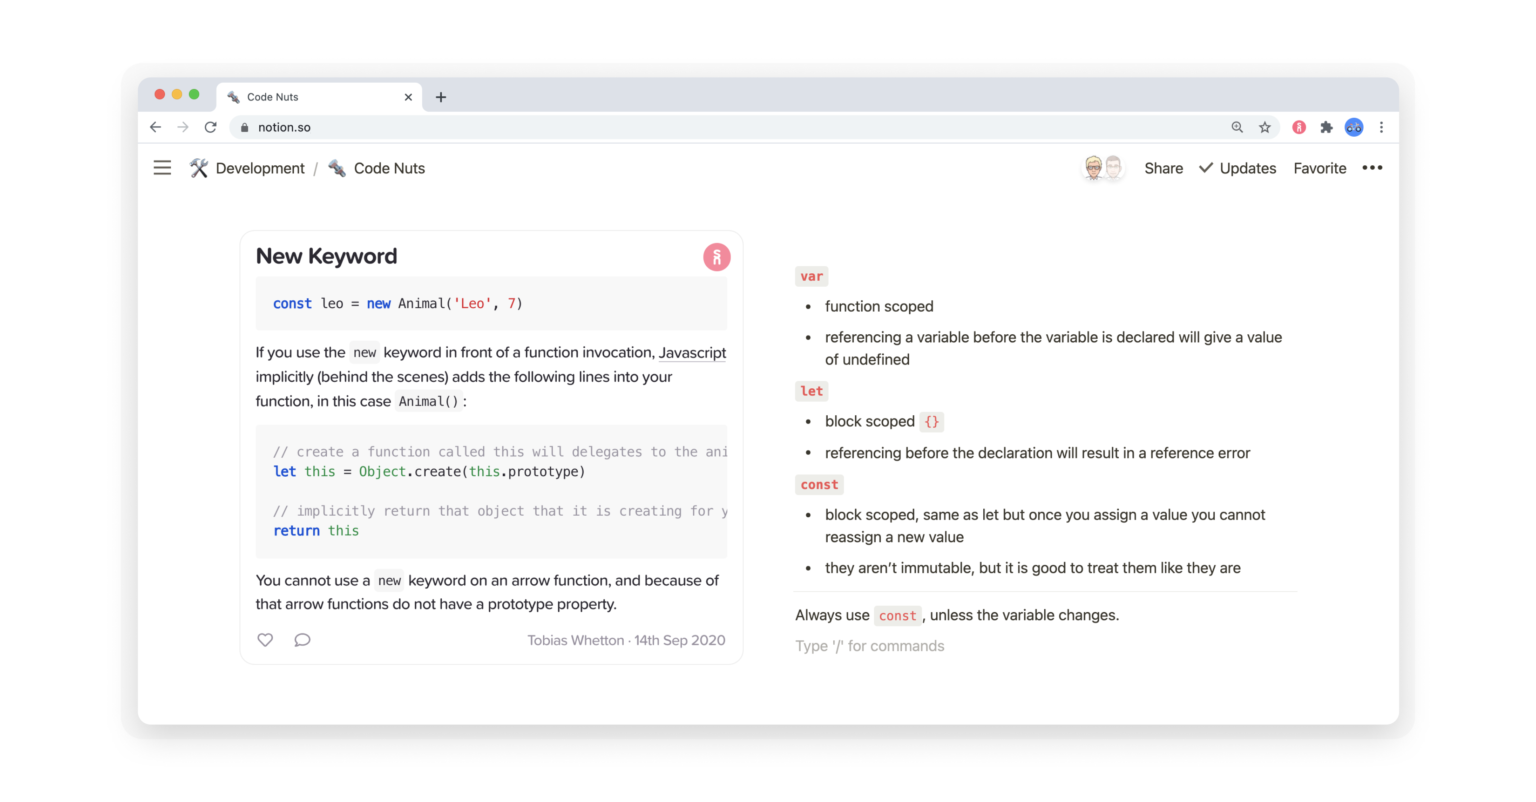Open the three-dot page options menu
The height and width of the screenshot is (802, 1536).
(x=1372, y=168)
